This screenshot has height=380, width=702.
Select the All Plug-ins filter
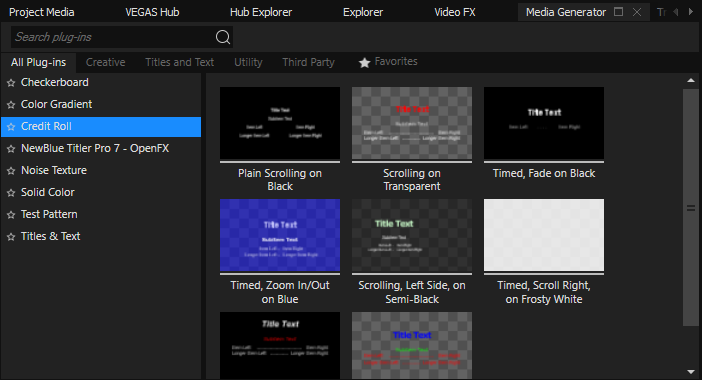39,62
